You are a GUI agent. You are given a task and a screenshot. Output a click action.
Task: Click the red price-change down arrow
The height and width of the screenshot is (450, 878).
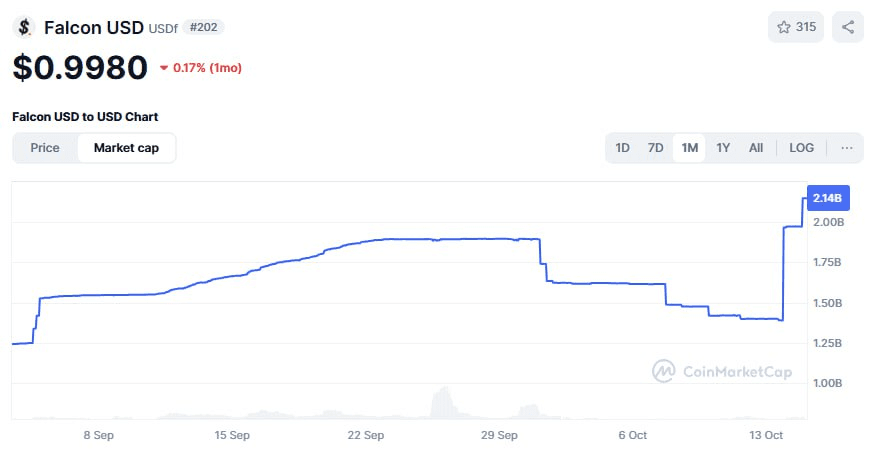[164, 69]
